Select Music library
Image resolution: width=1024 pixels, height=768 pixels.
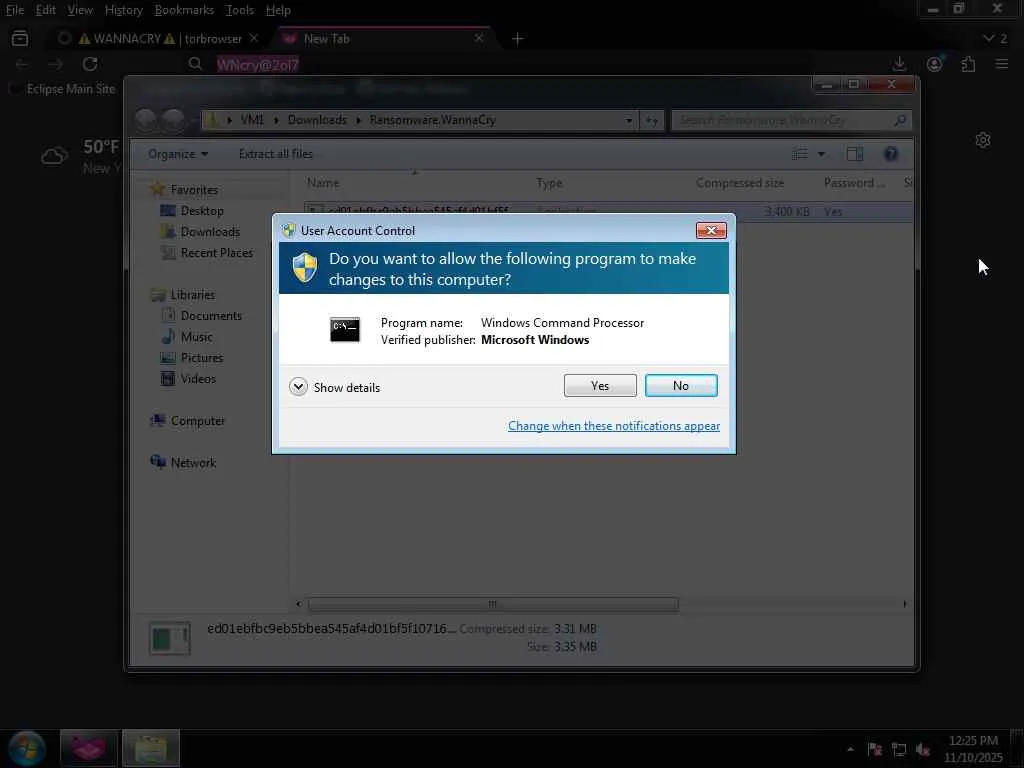pyautogui.click(x=196, y=336)
